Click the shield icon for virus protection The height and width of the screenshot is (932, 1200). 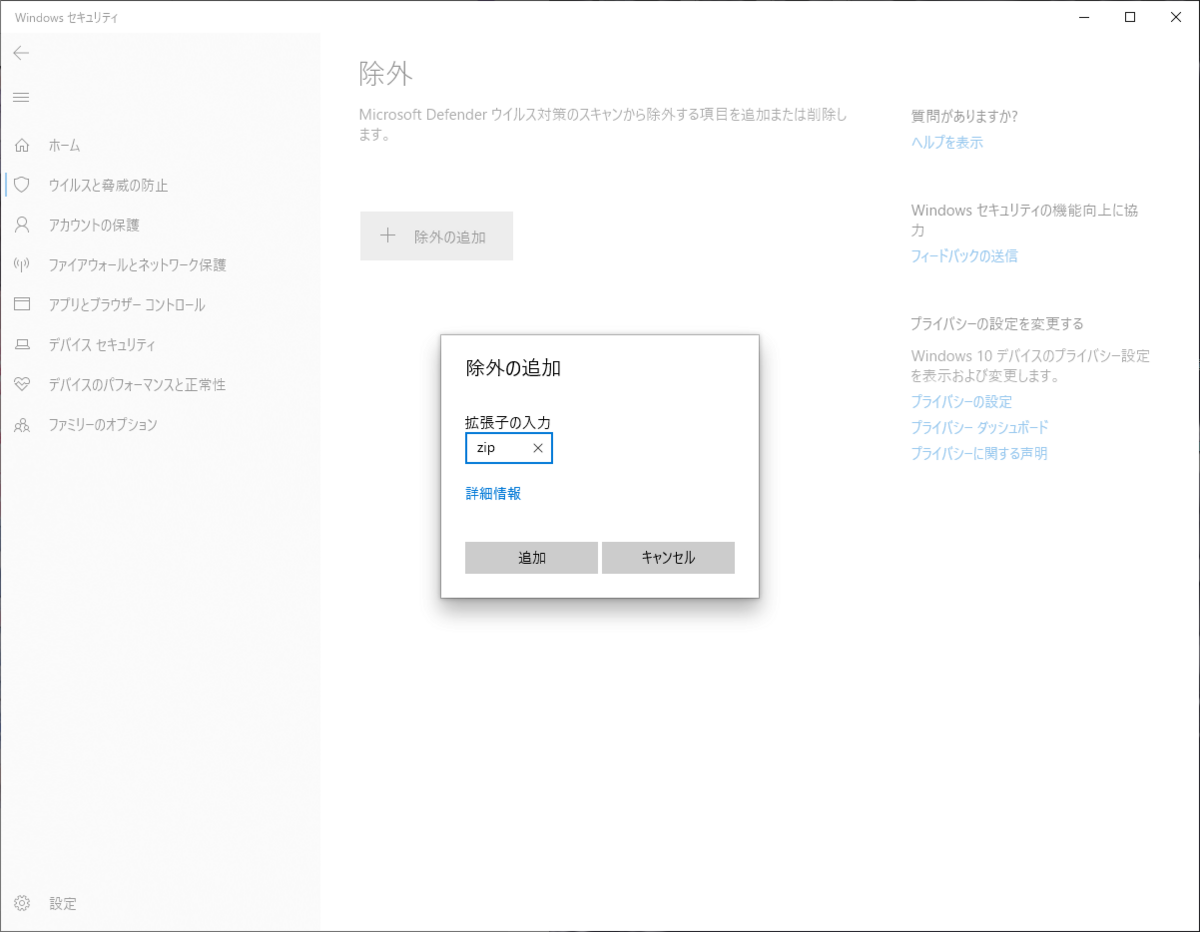(x=22, y=185)
